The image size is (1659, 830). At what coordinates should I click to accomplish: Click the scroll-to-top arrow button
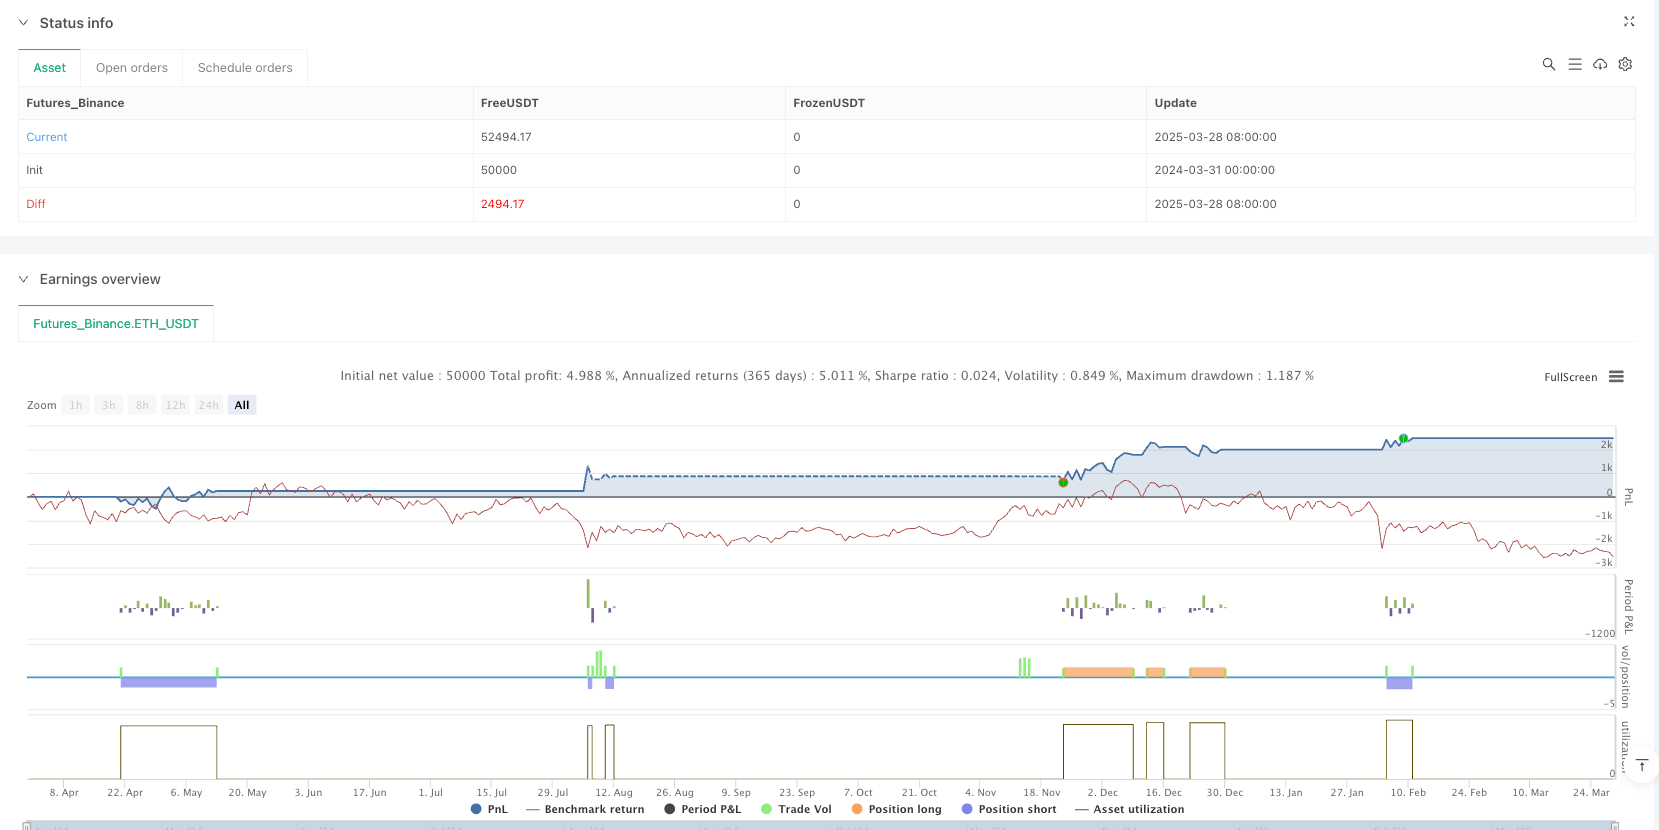[1641, 766]
